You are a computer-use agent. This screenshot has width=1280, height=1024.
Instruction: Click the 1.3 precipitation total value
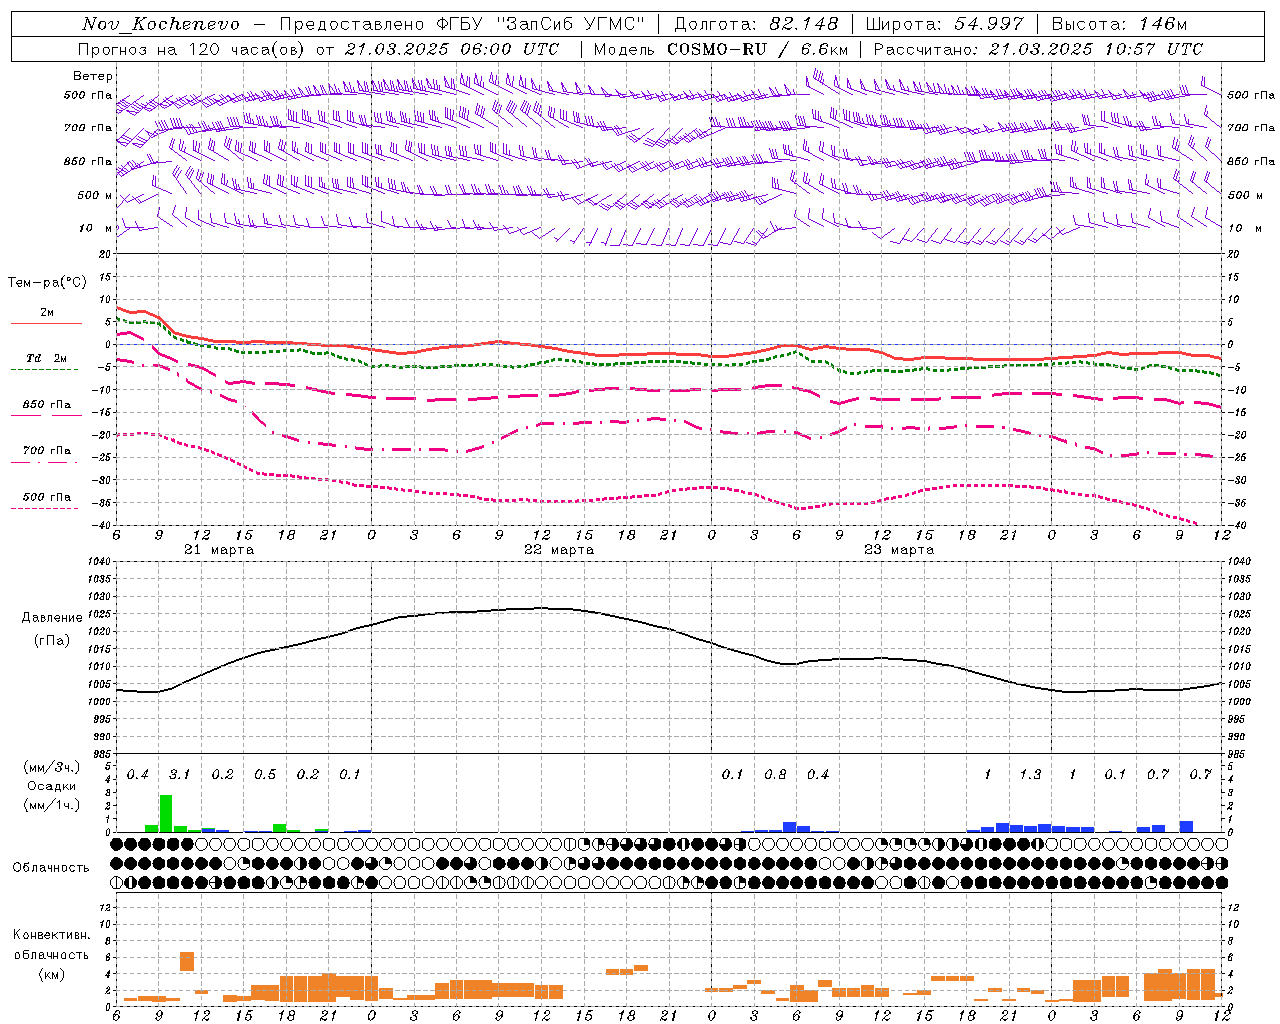1030,775
